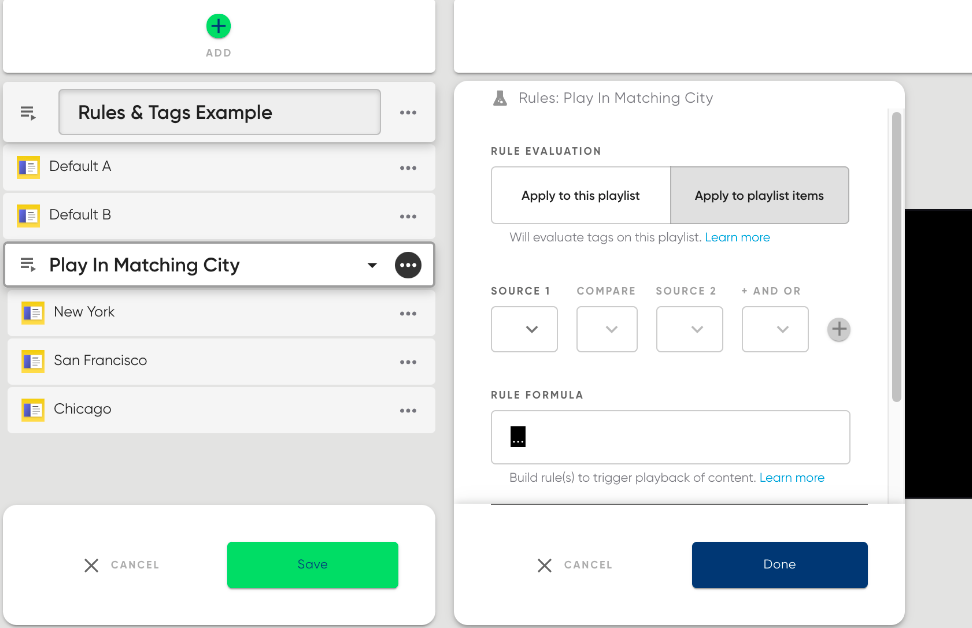This screenshot has height=628, width=972.
Task: Select the Default A list item
Action: coord(219,167)
